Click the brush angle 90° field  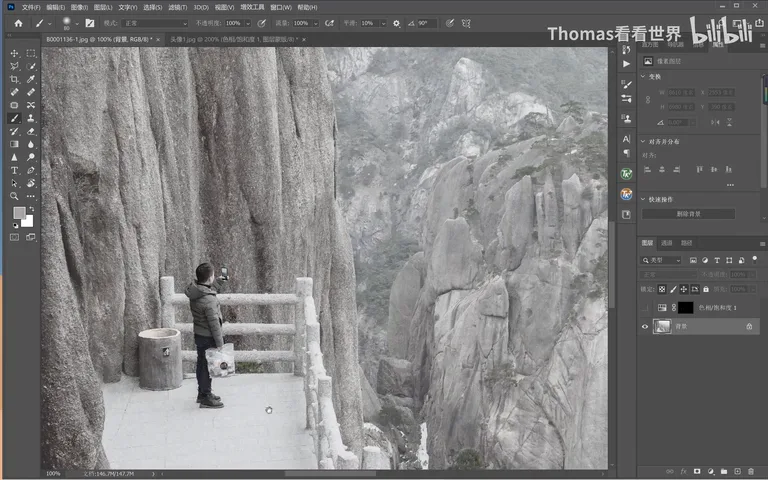click(x=426, y=23)
